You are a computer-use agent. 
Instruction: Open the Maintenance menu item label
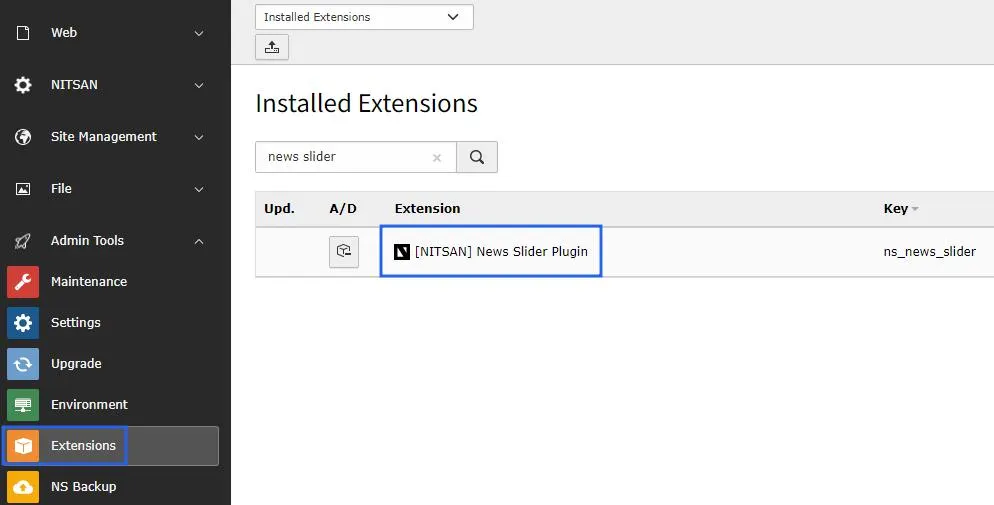click(89, 282)
